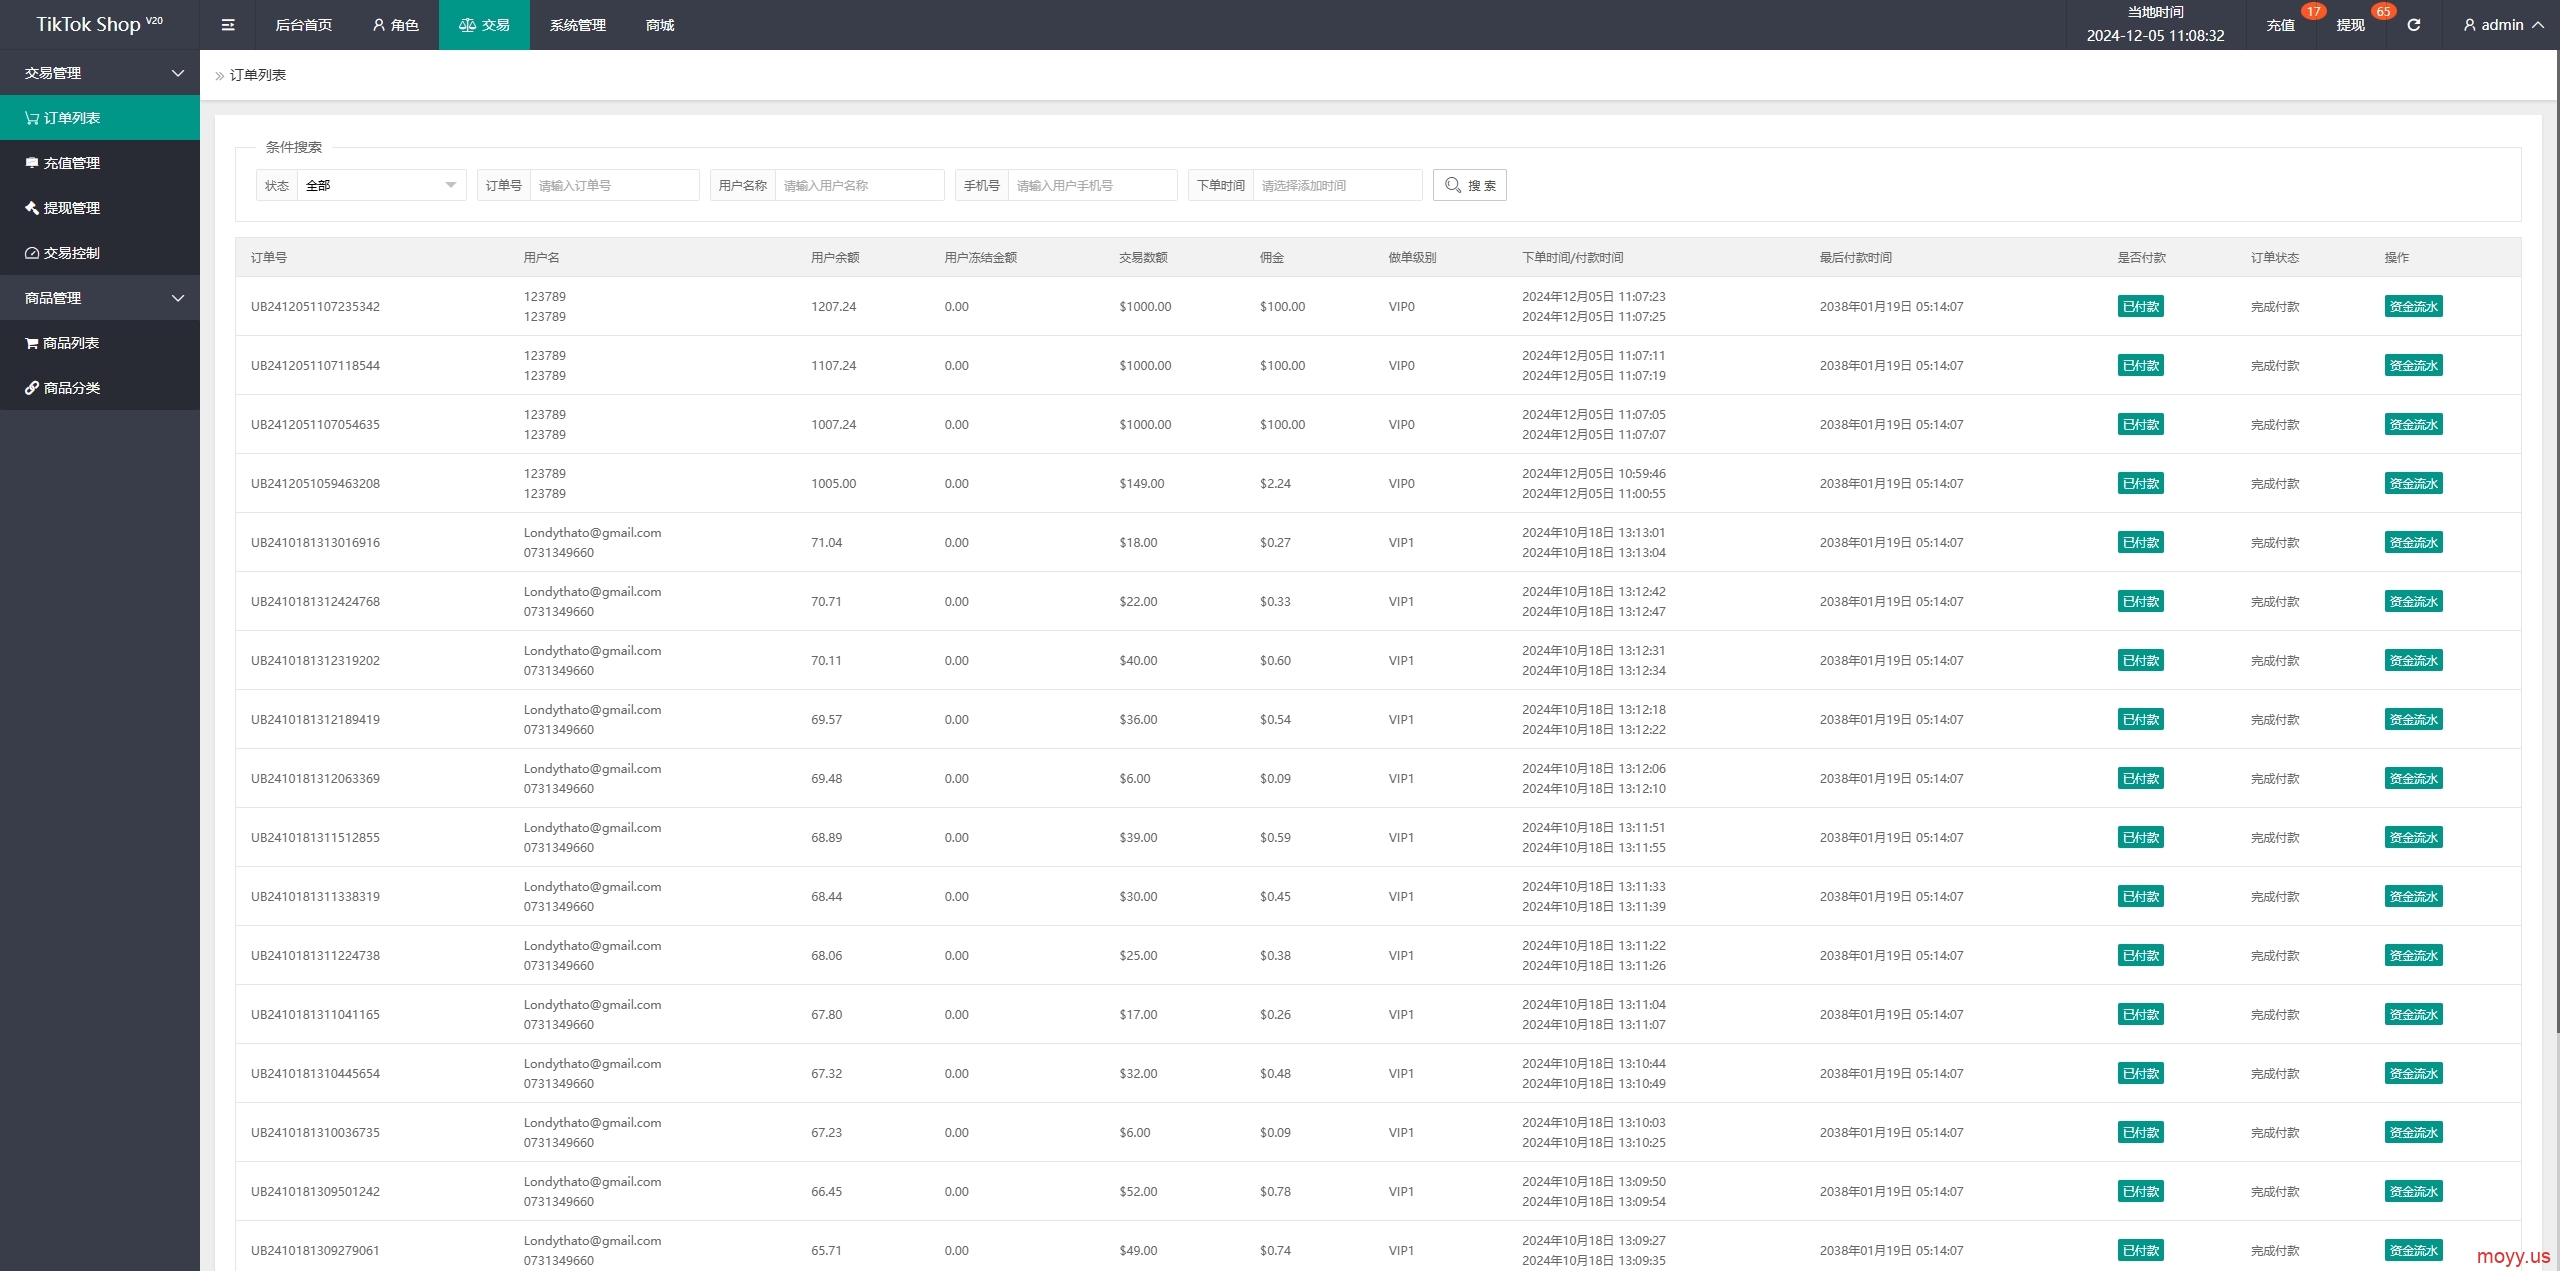Click 资金流水 for order UB2410181313016916
This screenshot has width=2560, height=1271.
tap(2413, 543)
